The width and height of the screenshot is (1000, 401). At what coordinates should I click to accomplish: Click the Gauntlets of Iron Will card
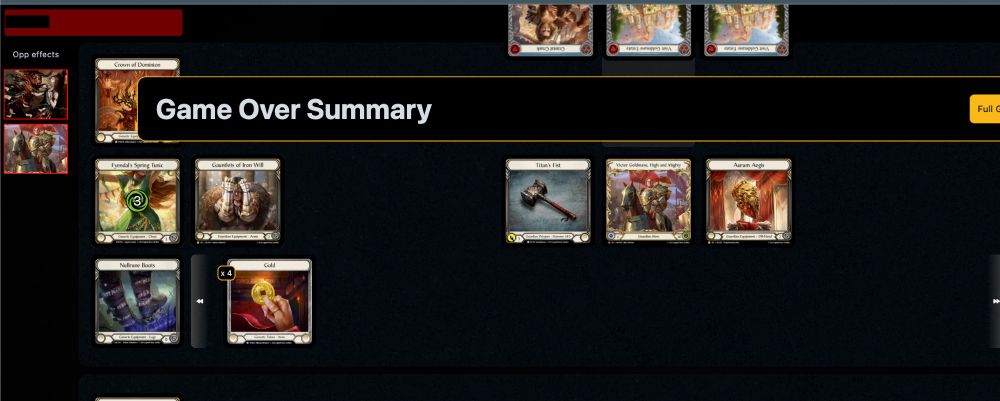[238, 201]
